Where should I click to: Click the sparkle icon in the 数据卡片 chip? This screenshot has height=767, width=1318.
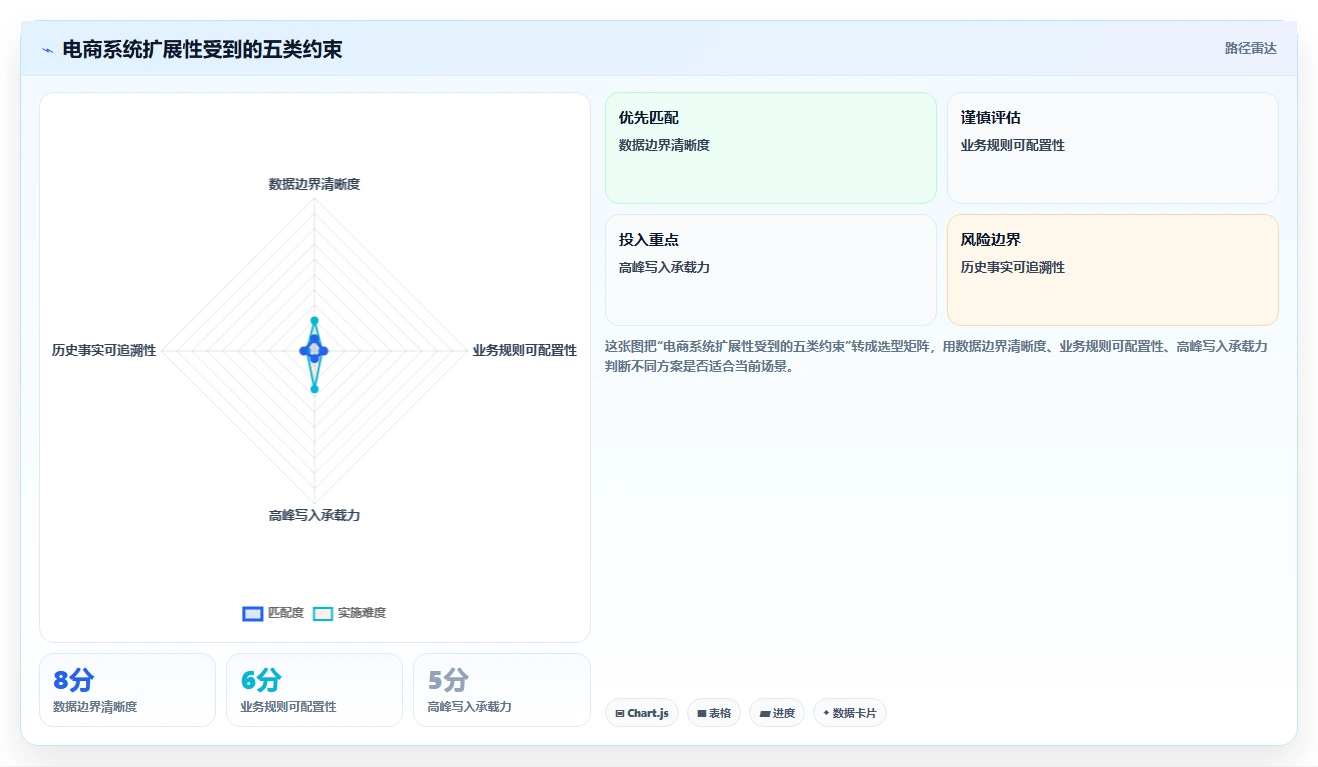coord(826,714)
